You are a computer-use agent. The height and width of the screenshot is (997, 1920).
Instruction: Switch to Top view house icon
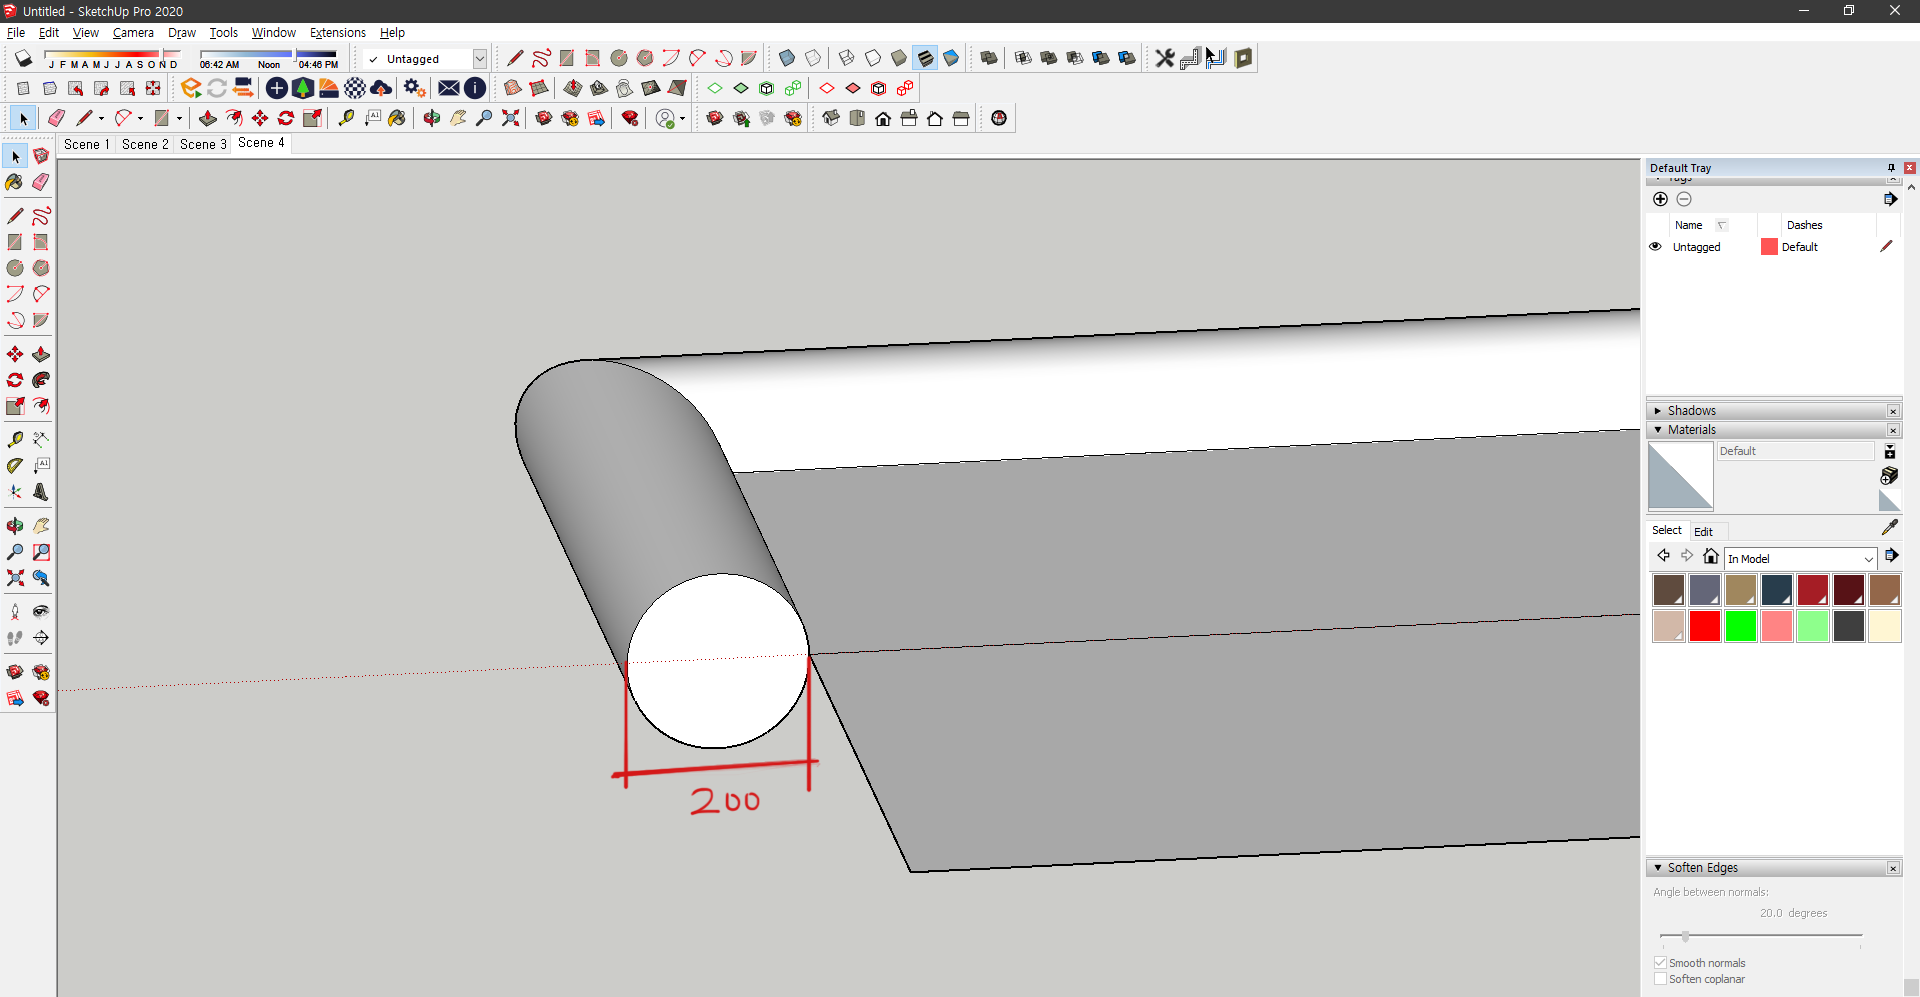click(857, 118)
